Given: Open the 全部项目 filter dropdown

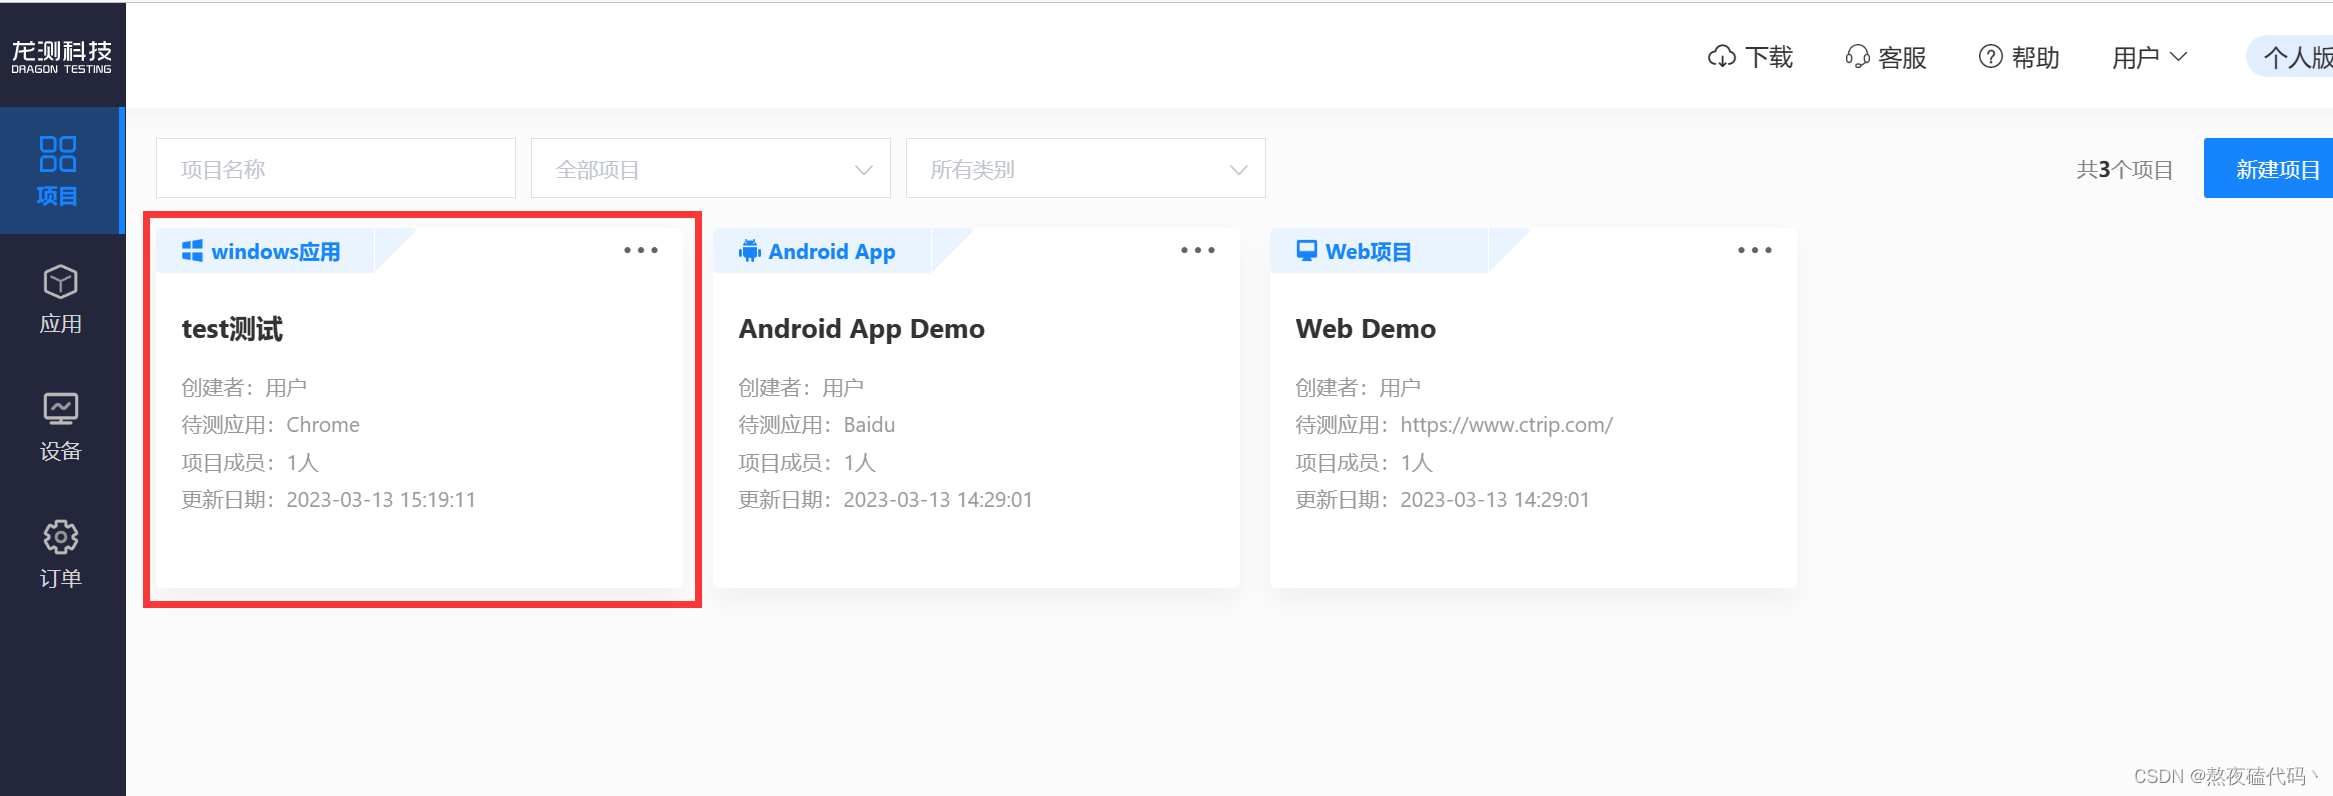Looking at the screenshot, I should tap(711, 169).
